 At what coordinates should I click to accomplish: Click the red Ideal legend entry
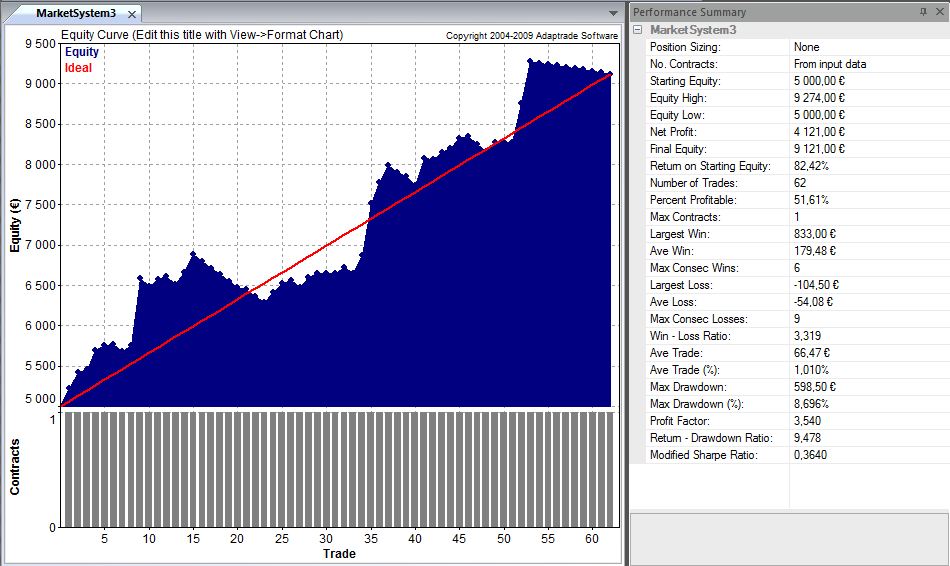[78, 67]
